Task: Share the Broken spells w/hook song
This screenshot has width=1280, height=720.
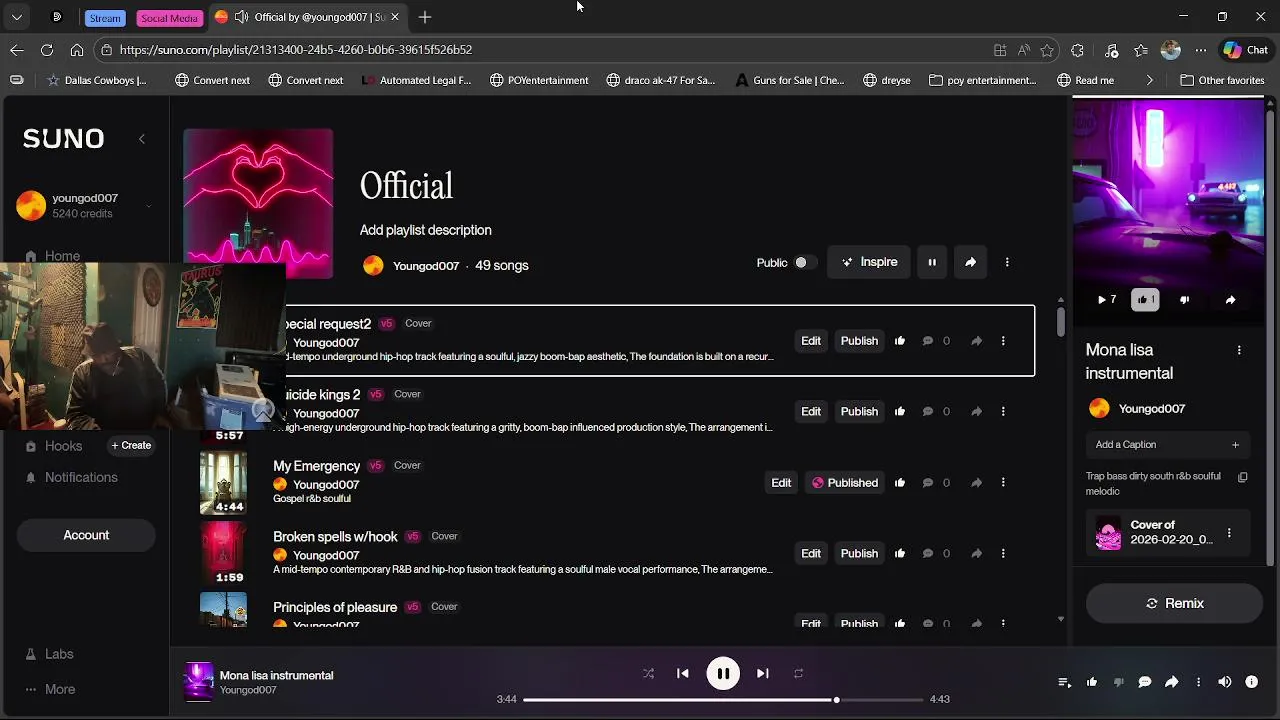Action: (x=976, y=554)
